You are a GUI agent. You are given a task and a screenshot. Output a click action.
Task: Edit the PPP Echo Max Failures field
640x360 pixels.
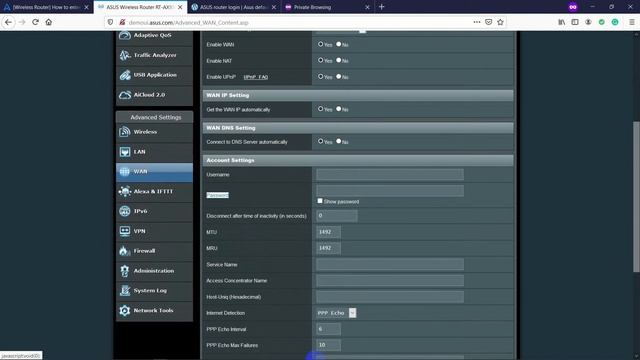328,345
